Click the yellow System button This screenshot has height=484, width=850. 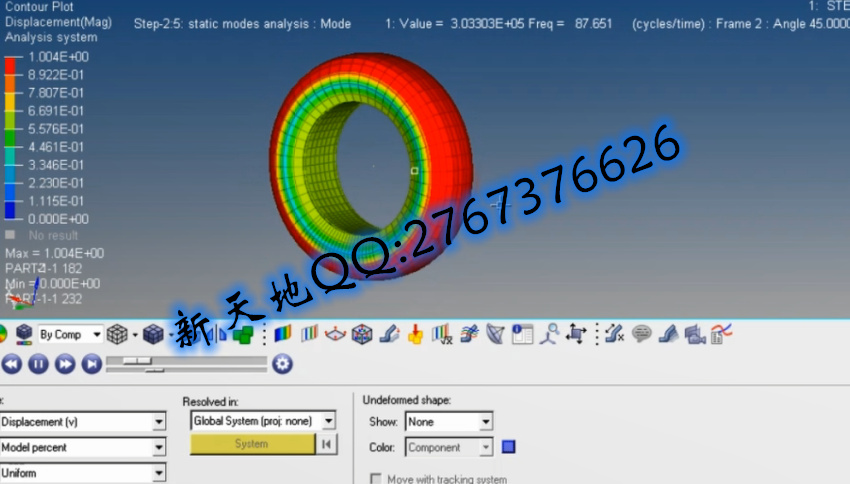click(252, 444)
